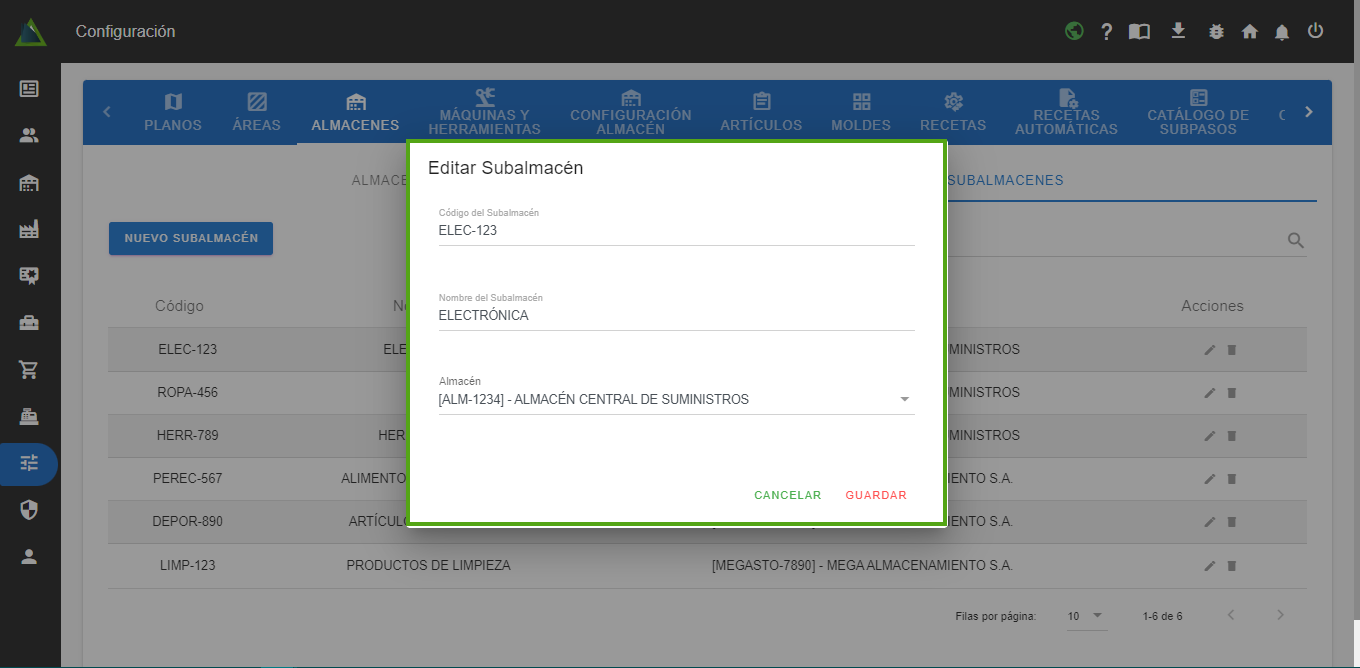
Task: Click the search magnifier icon
Action: [1296, 241]
